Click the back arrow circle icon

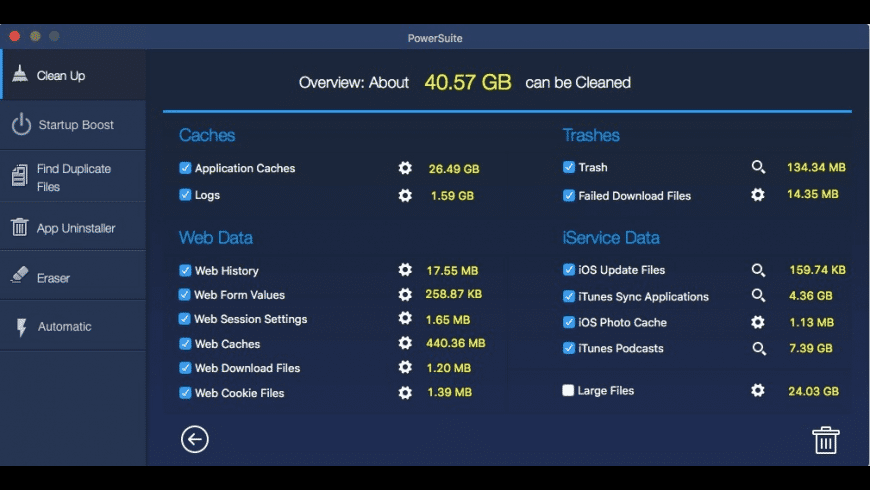pos(195,439)
